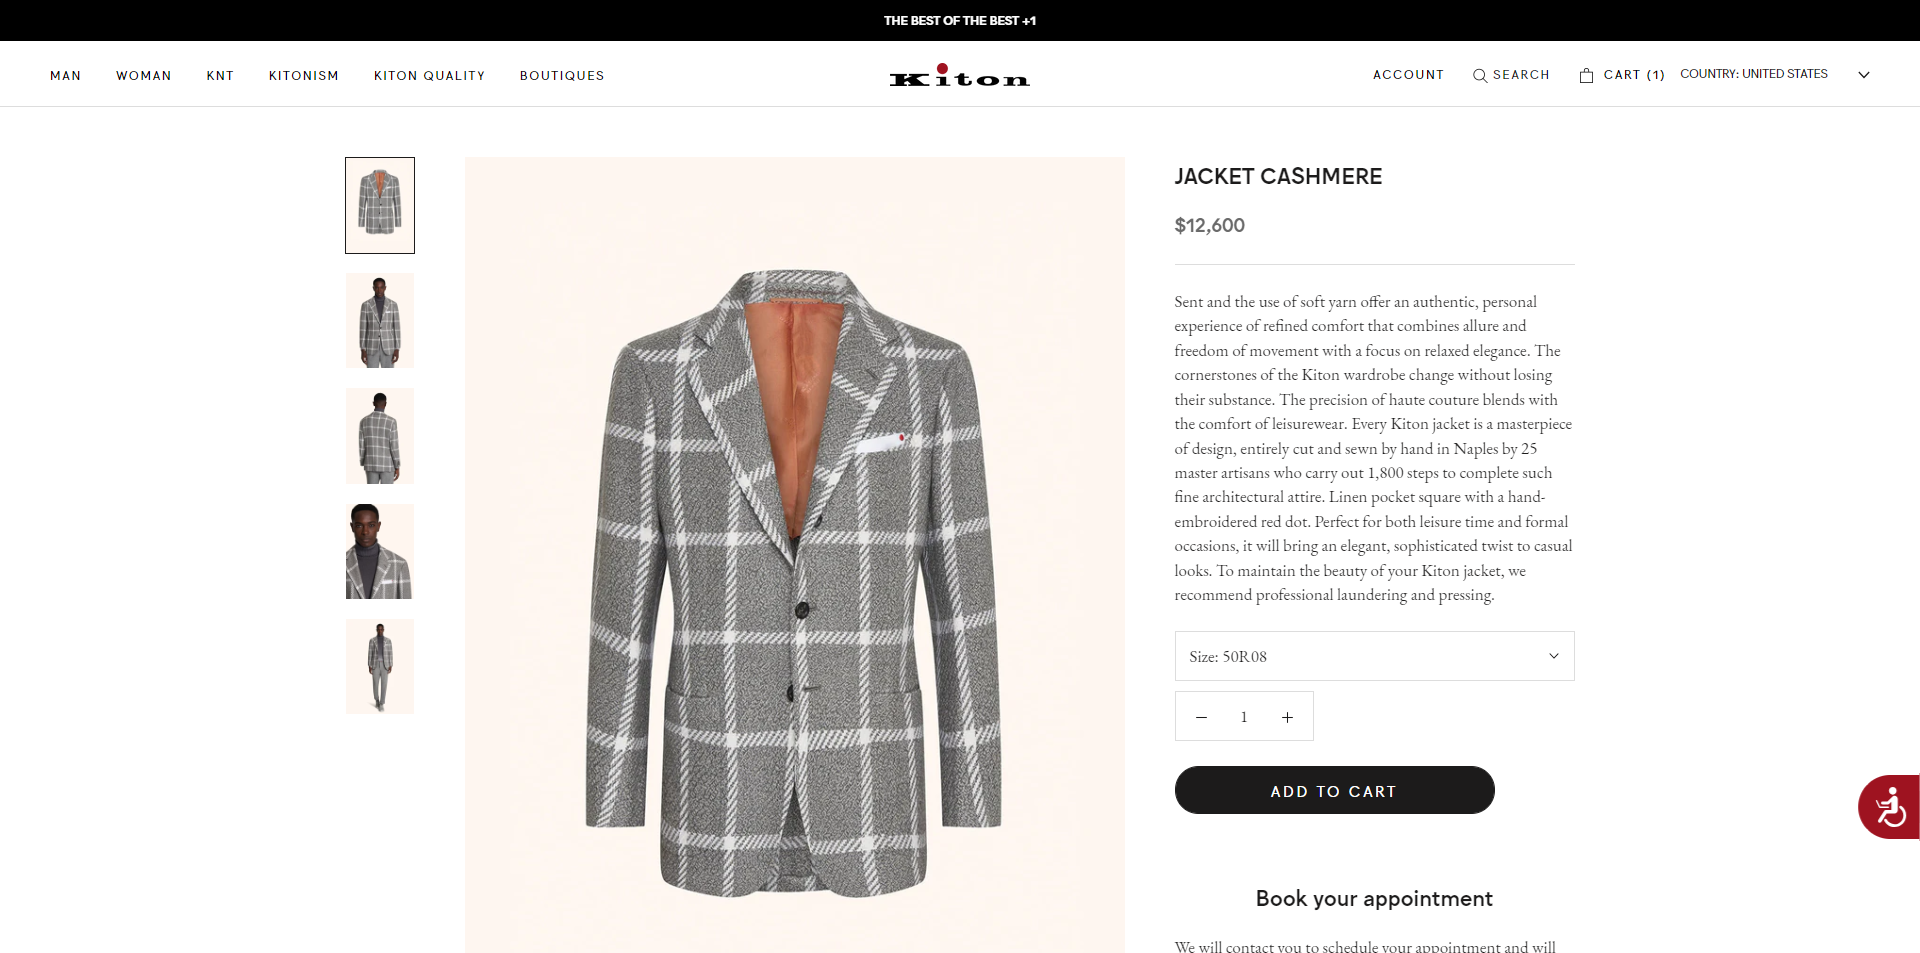Open the accessibility widget

point(1889,807)
